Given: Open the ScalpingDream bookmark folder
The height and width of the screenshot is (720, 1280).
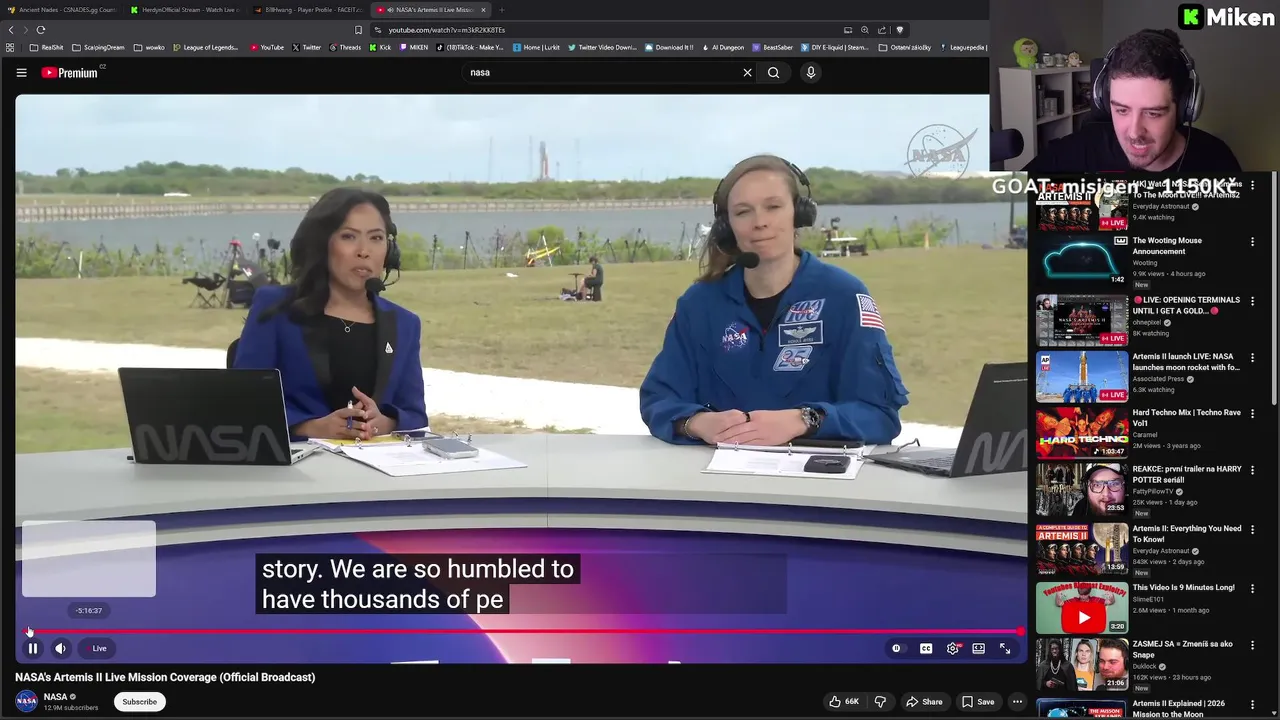Looking at the screenshot, I should [99, 47].
